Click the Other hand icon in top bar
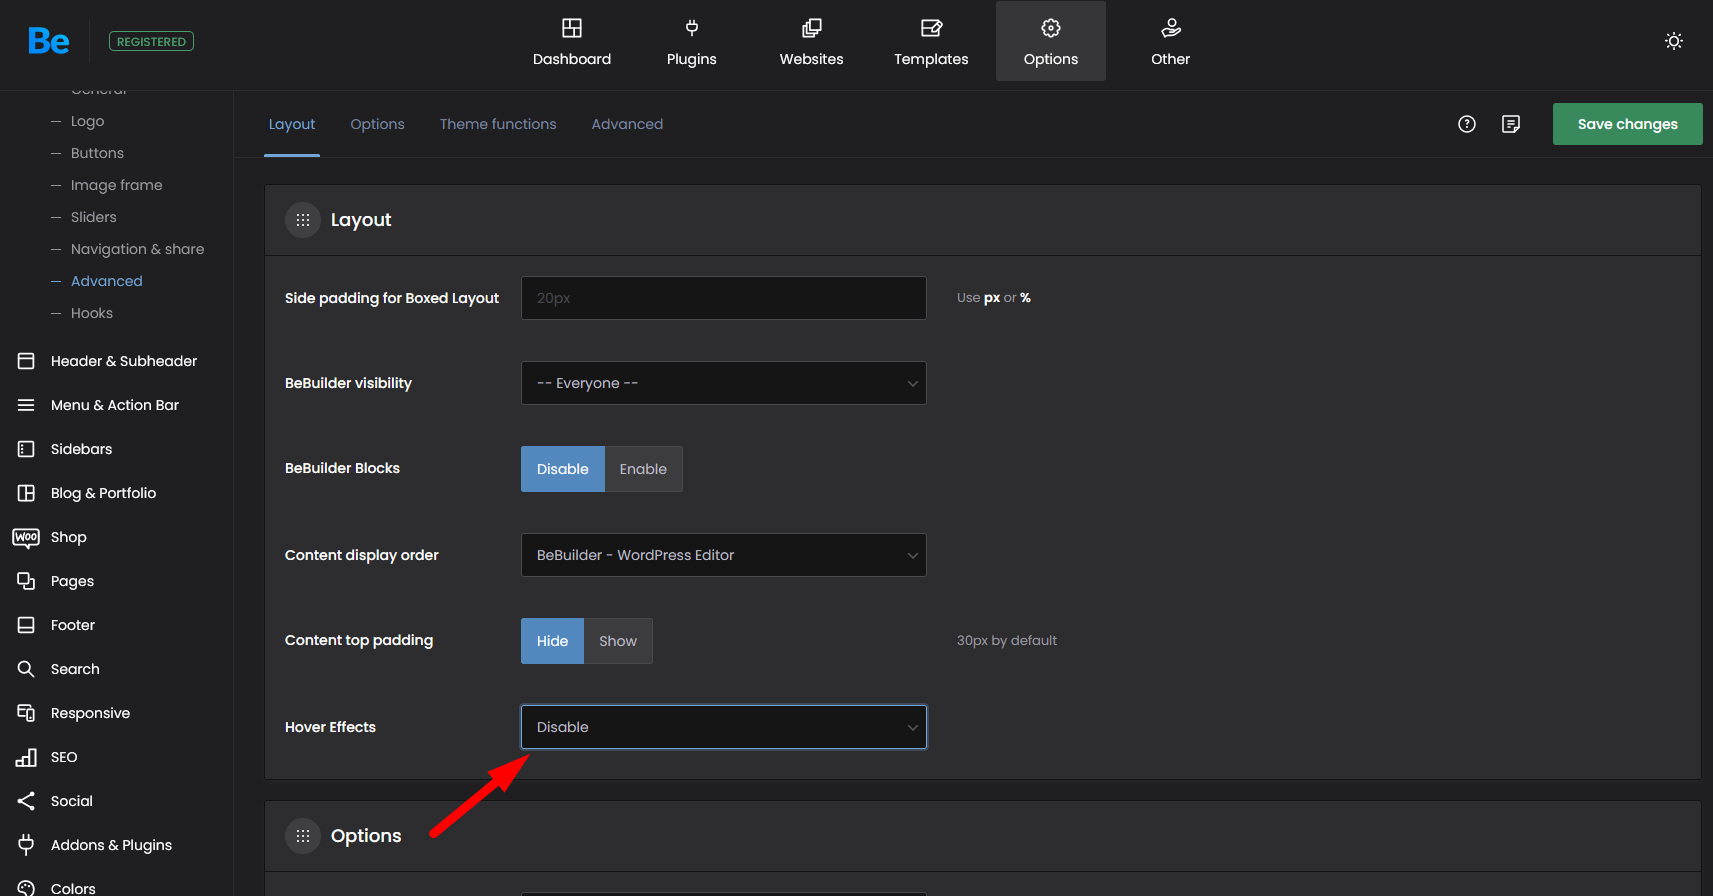Viewport: 1713px width, 896px height. (1171, 28)
